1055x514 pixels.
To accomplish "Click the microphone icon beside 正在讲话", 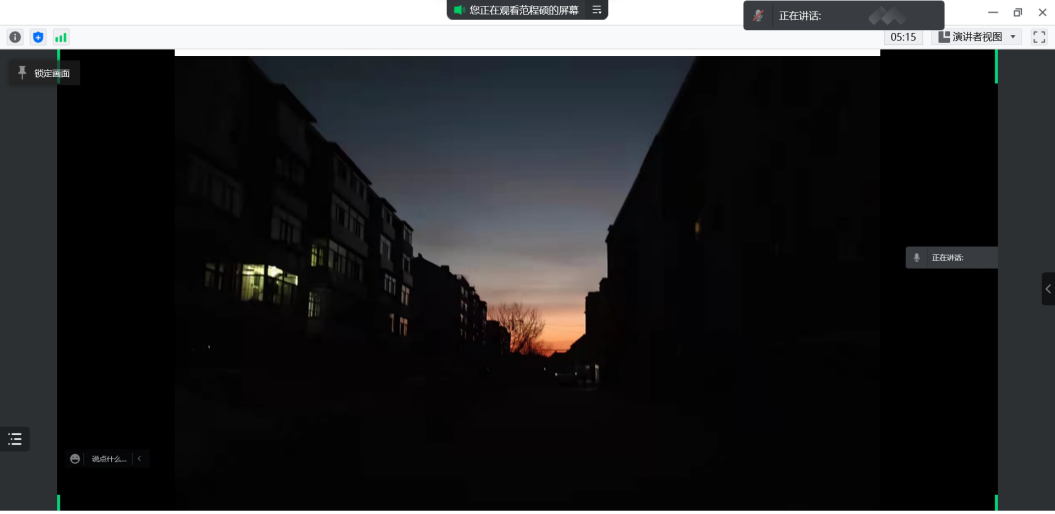I will point(916,258).
